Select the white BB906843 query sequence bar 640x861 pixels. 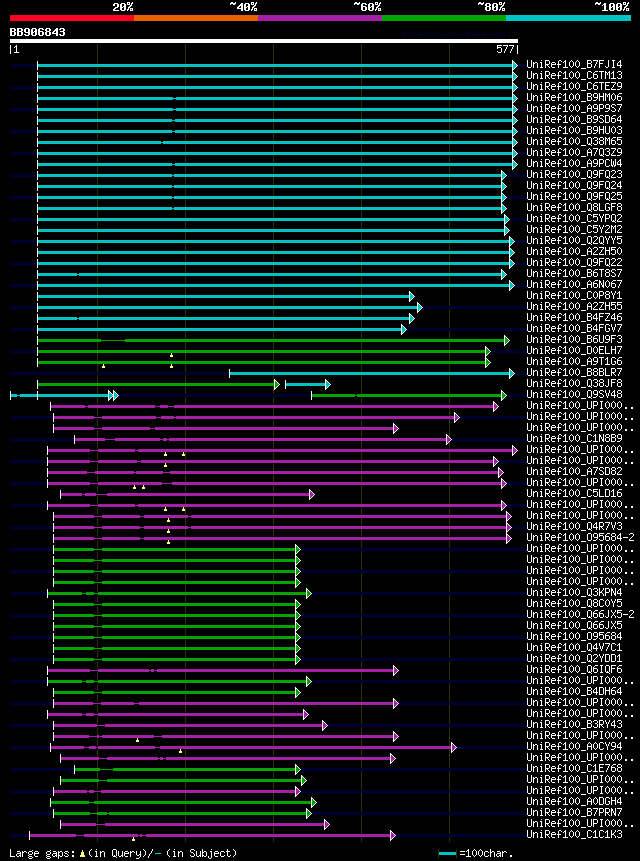[264, 41]
